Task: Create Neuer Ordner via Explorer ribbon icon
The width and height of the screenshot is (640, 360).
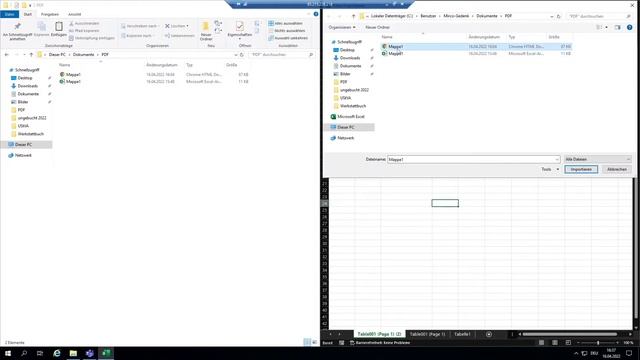Action: pos(206,31)
